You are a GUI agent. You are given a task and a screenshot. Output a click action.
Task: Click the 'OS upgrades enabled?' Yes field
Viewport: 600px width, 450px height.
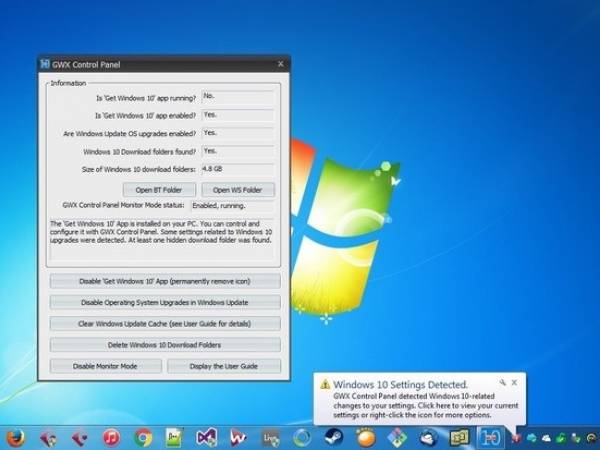tap(238, 133)
